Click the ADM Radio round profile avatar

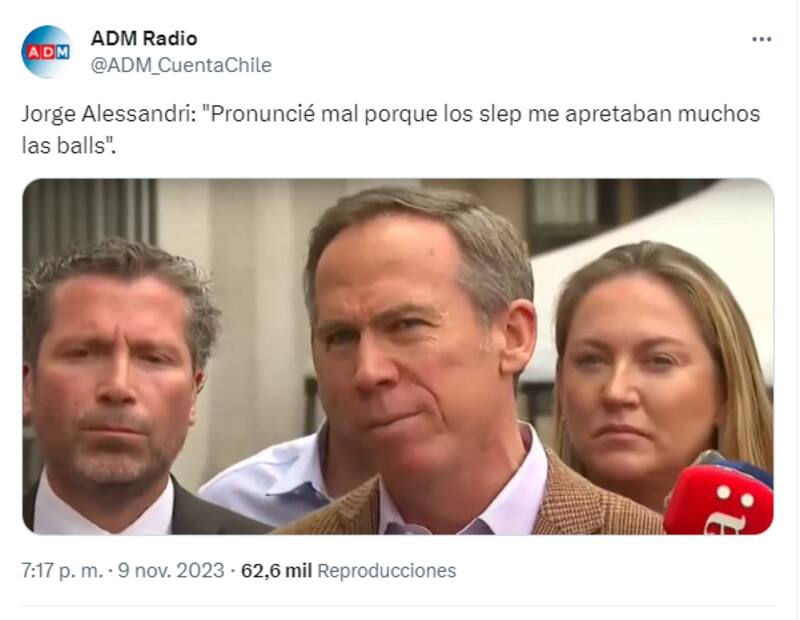tap(47, 52)
